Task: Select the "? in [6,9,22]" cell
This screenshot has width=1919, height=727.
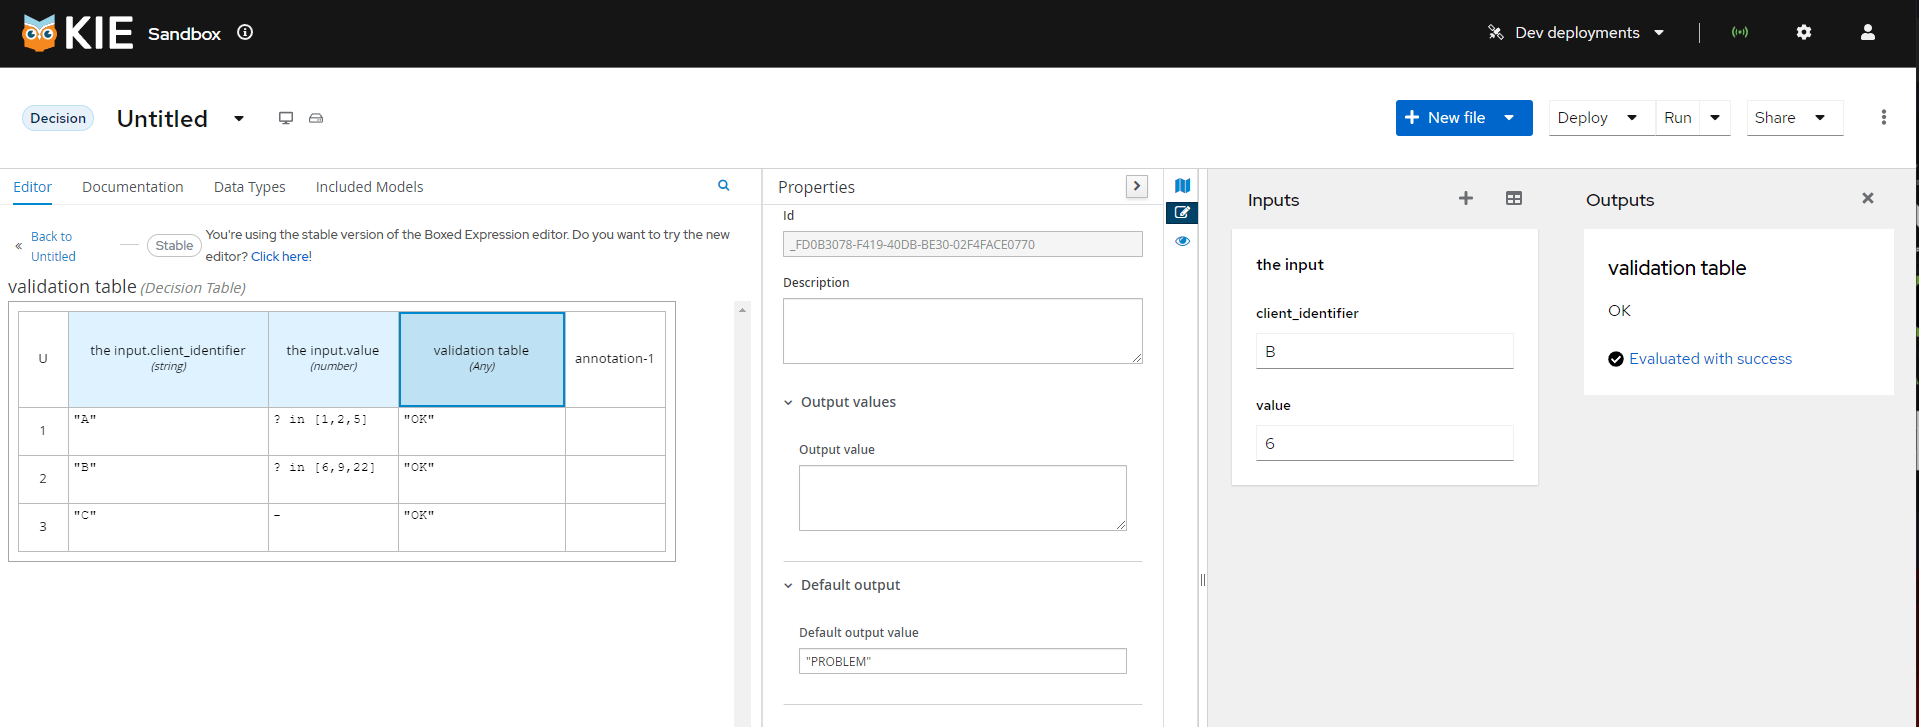Action: (x=333, y=479)
